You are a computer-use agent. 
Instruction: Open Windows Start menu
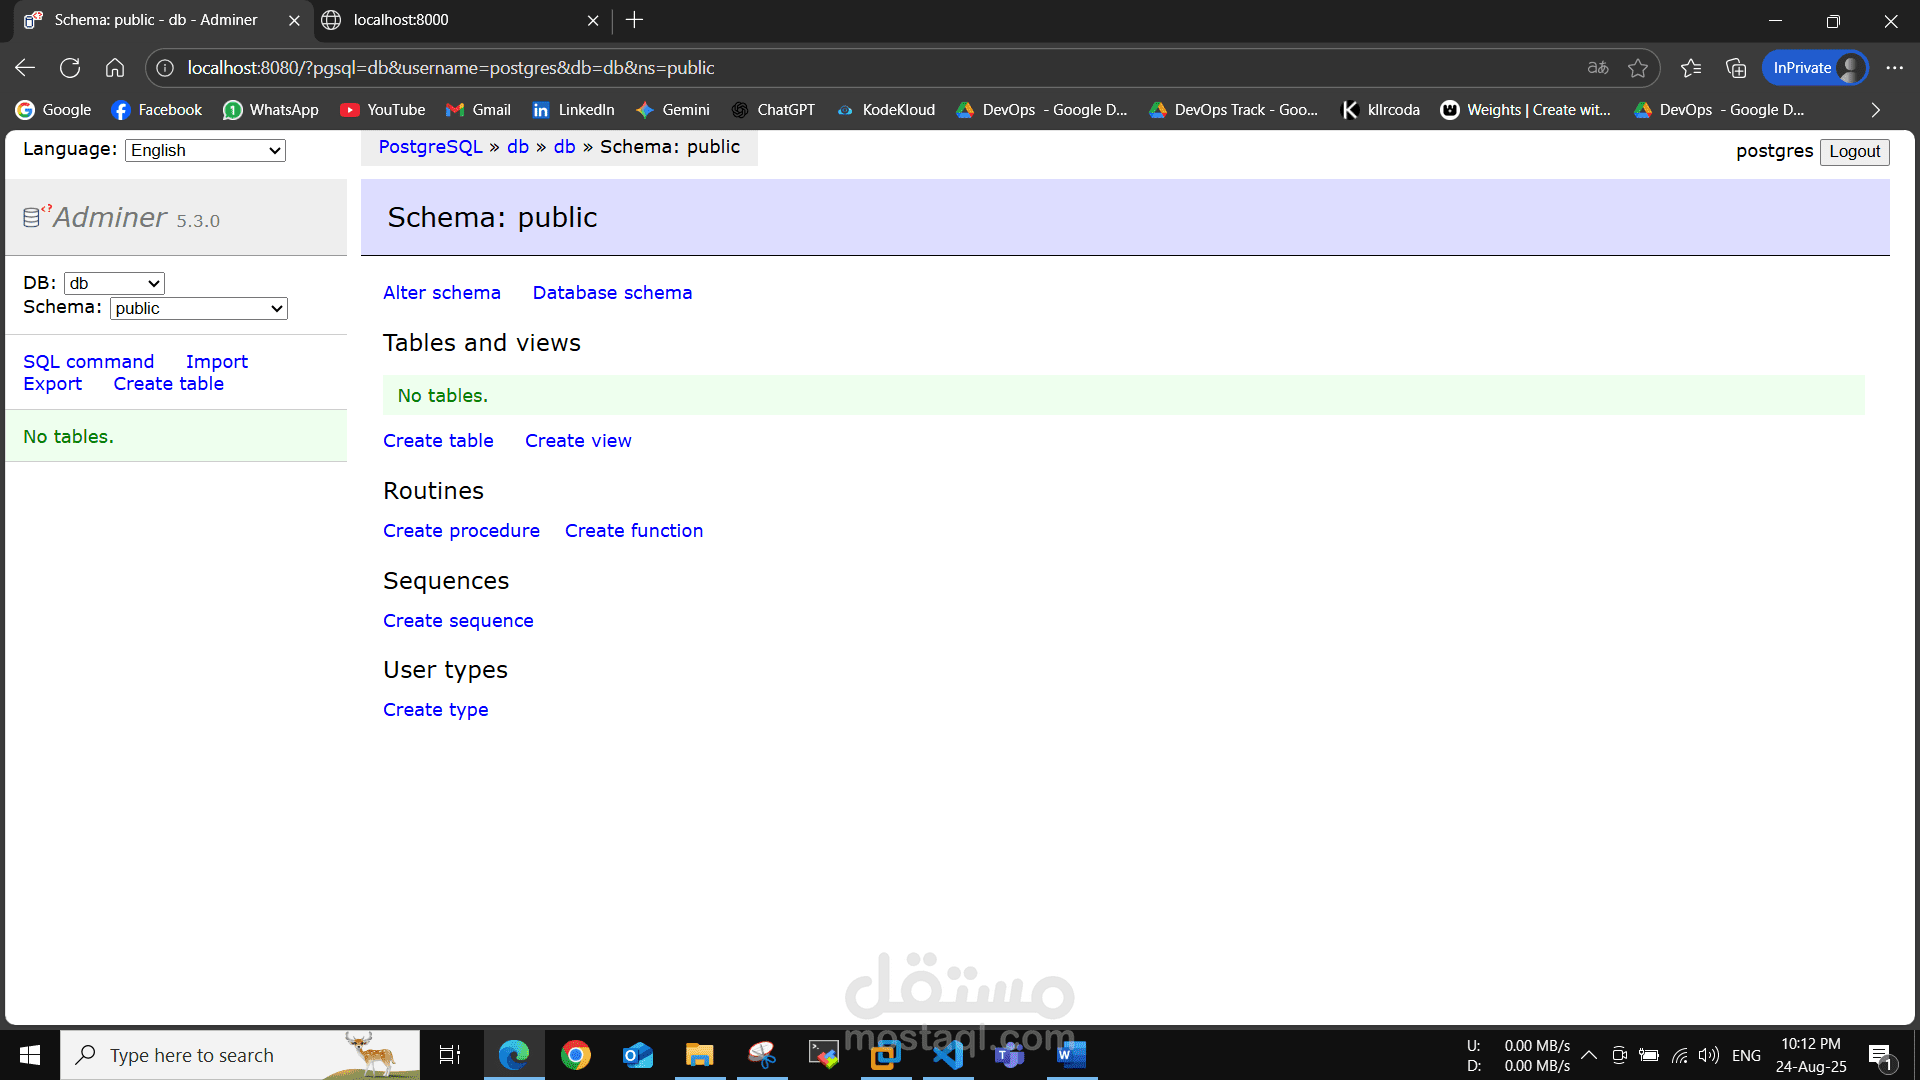30,1055
